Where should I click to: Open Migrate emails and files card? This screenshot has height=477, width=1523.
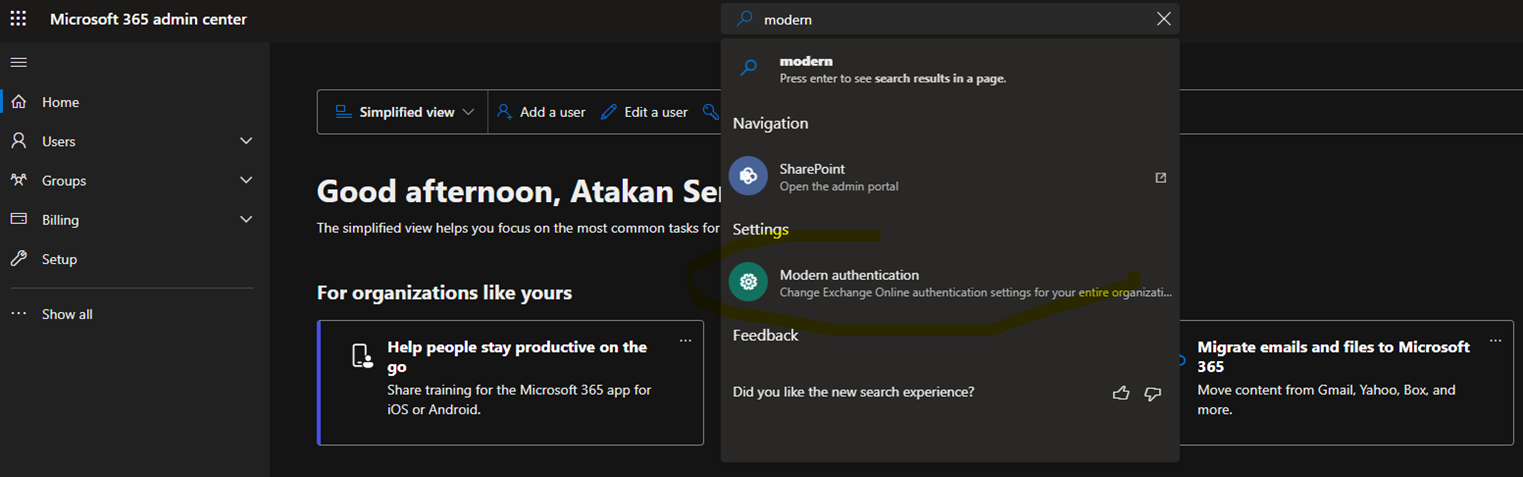point(1347,382)
